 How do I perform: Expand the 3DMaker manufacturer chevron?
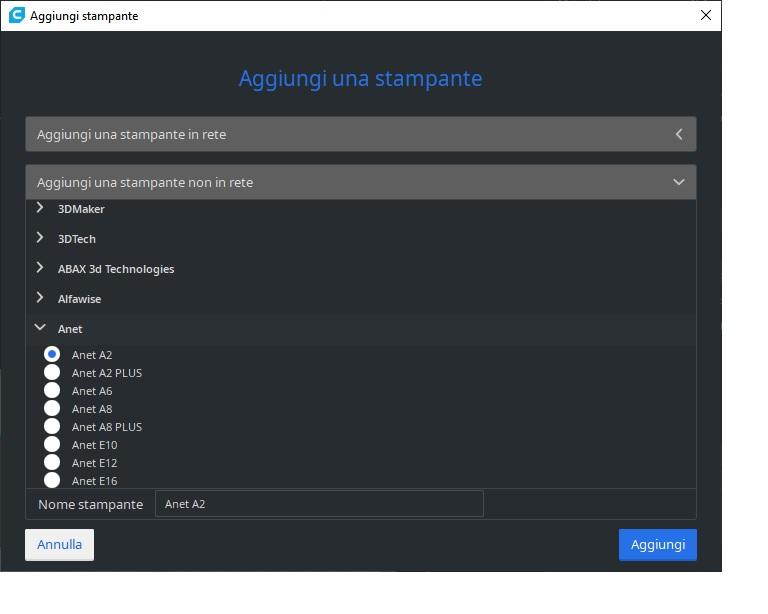tap(40, 208)
